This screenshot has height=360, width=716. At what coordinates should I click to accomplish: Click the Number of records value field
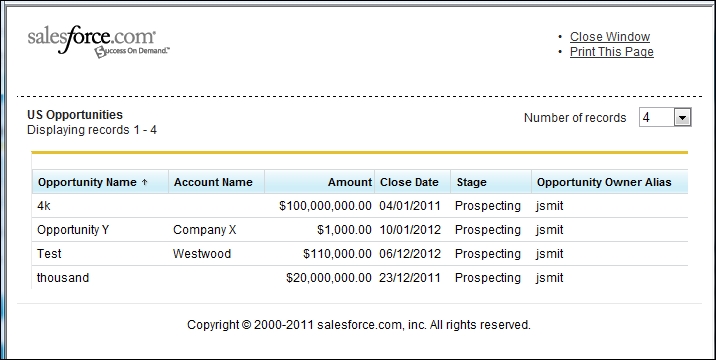click(x=657, y=117)
